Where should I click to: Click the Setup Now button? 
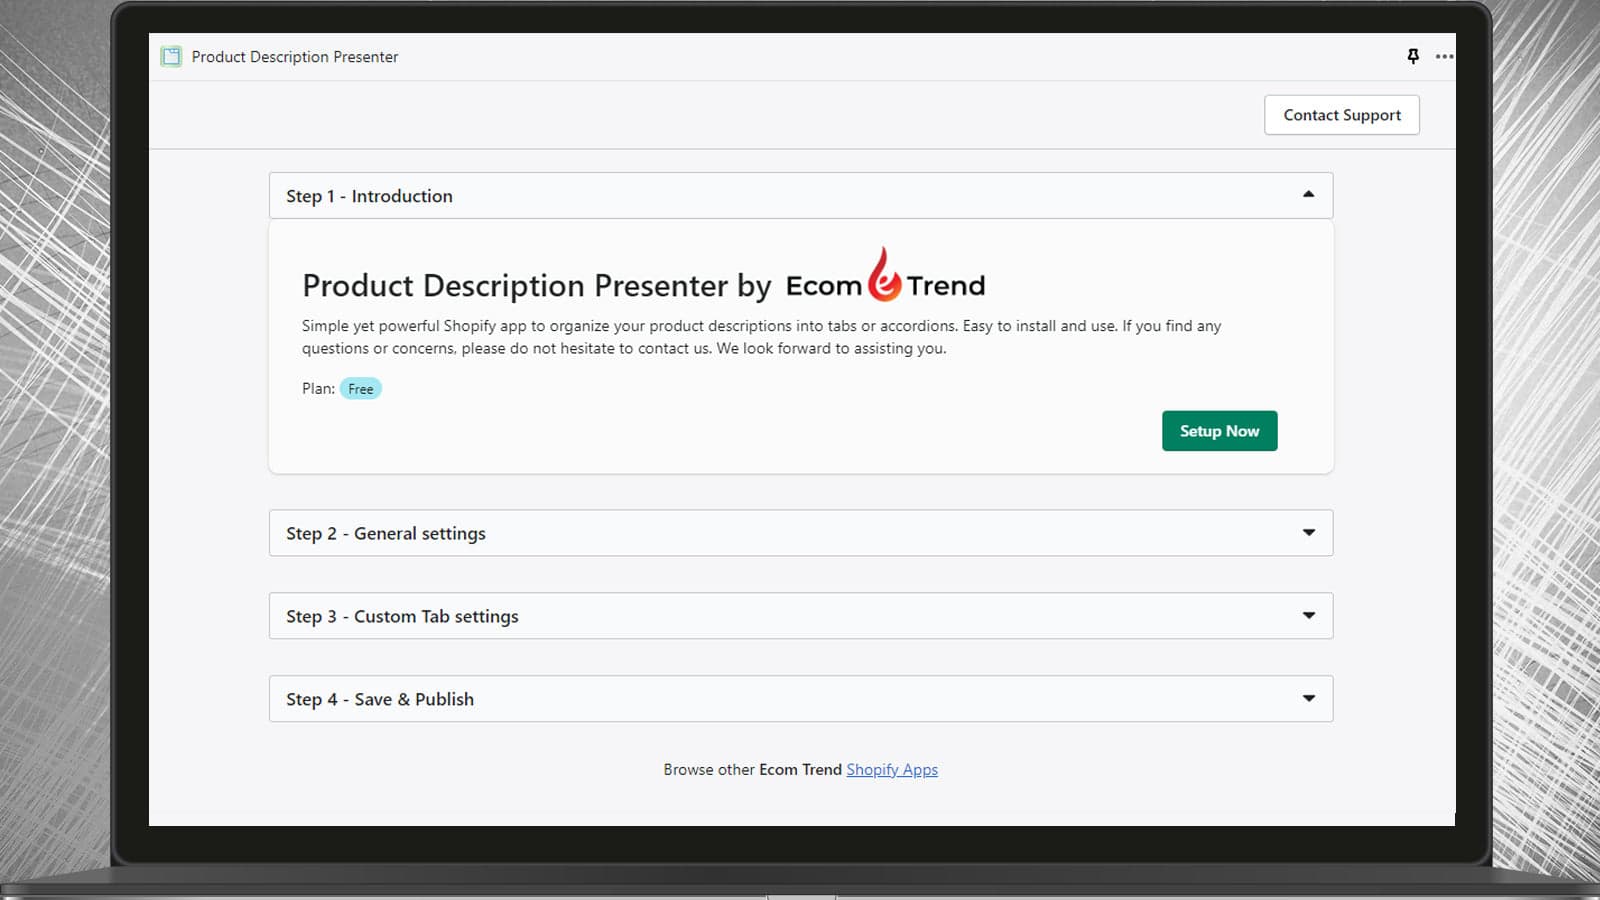(1219, 430)
